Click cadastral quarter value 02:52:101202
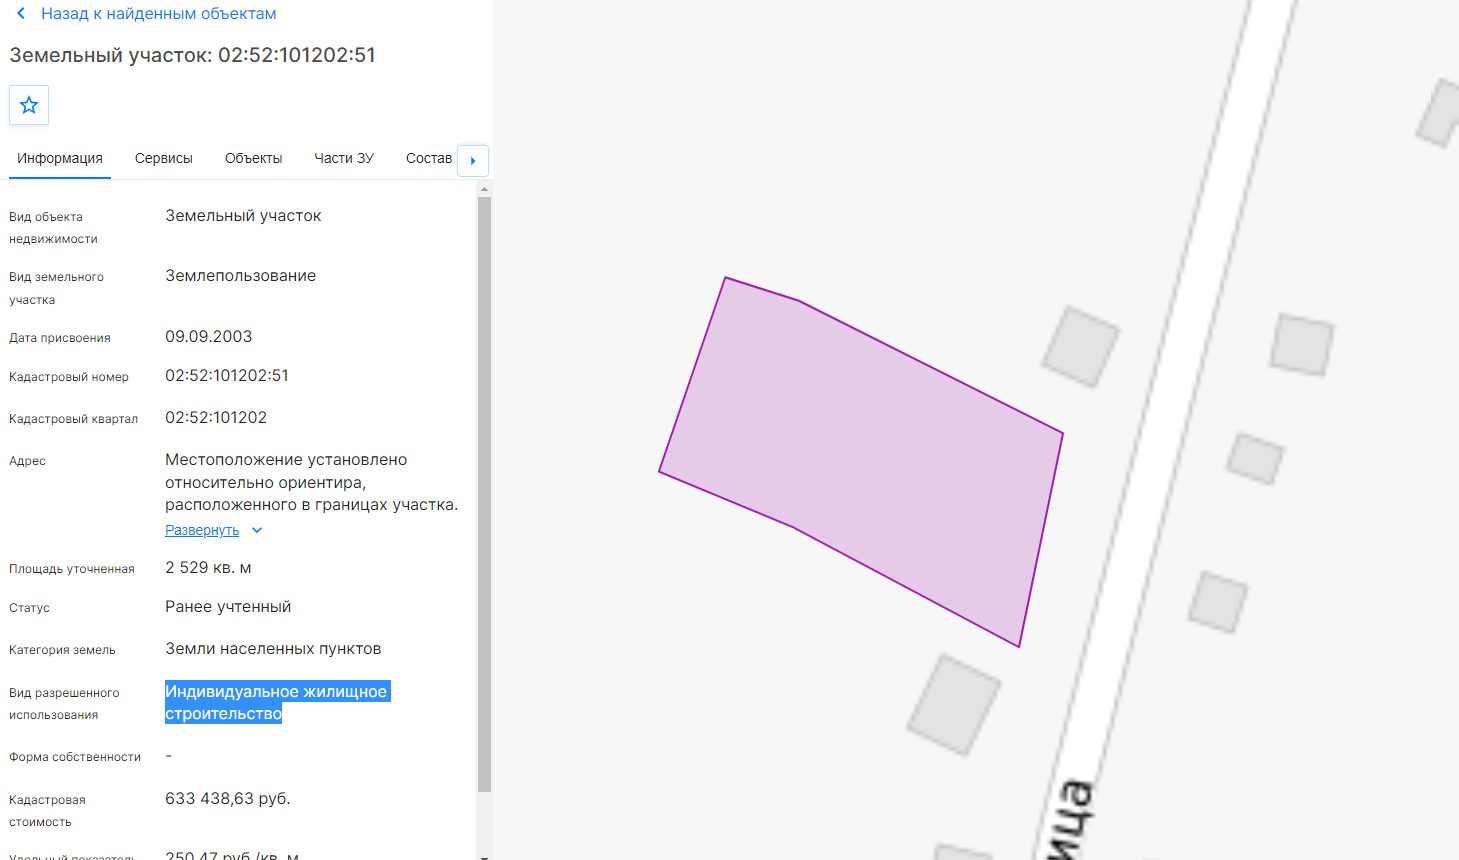Image resolution: width=1459 pixels, height=860 pixels. pos(216,418)
